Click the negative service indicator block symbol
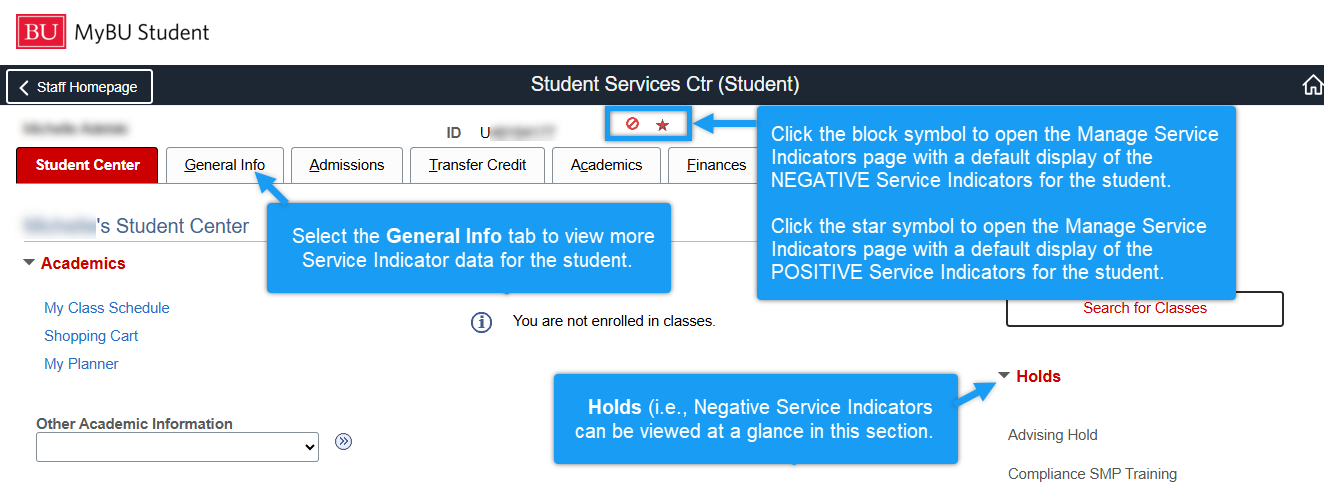 (x=632, y=124)
